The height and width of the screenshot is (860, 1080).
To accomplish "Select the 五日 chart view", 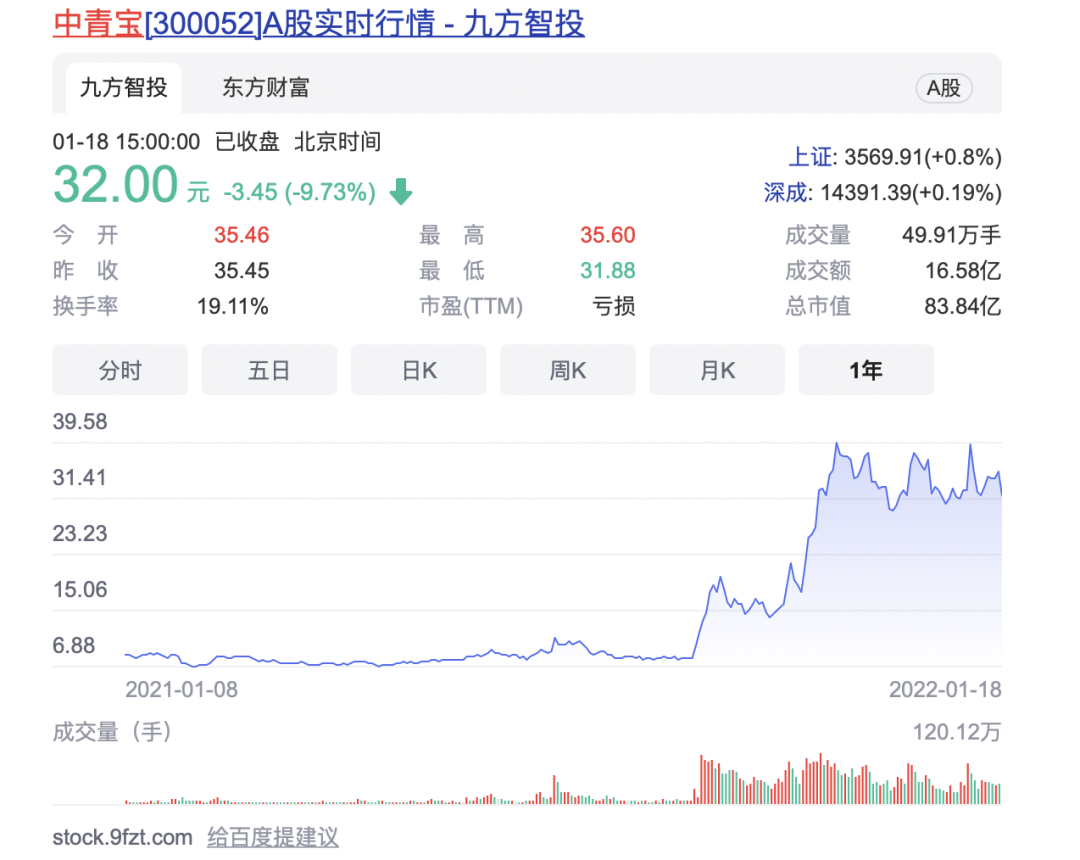I will pyautogui.click(x=269, y=370).
